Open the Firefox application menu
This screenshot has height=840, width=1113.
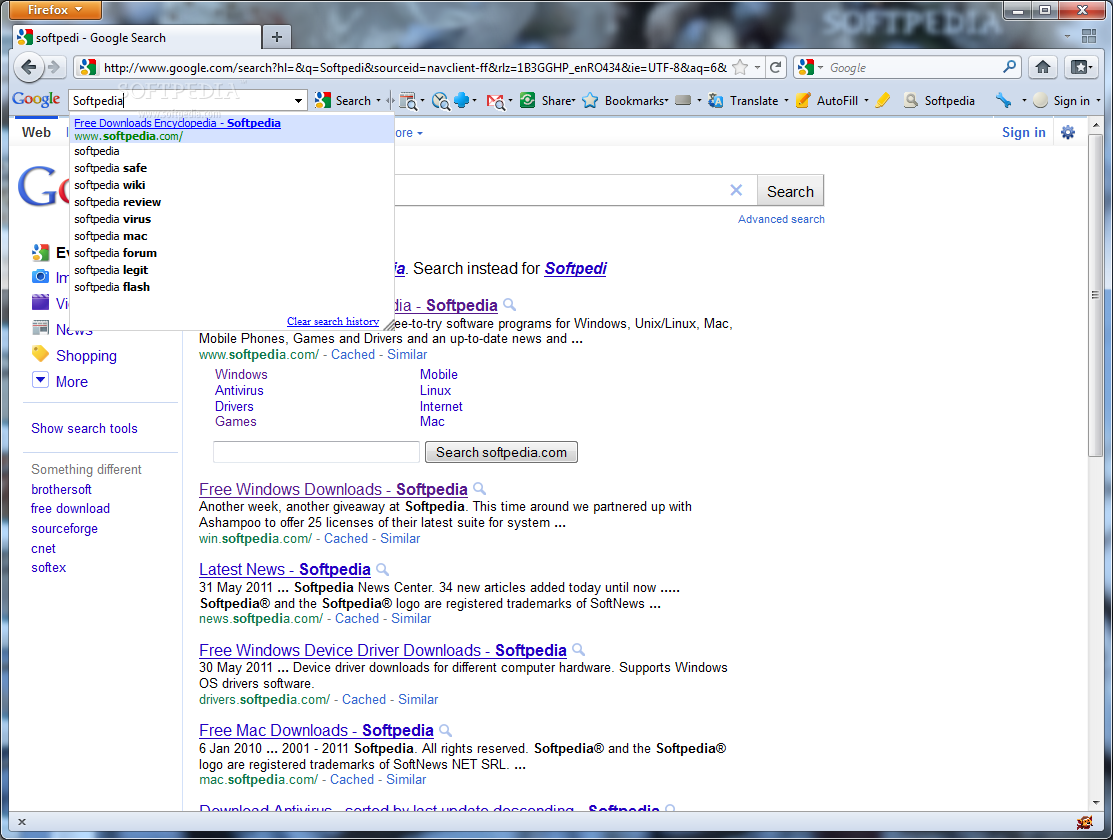click(x=55, y=10)
